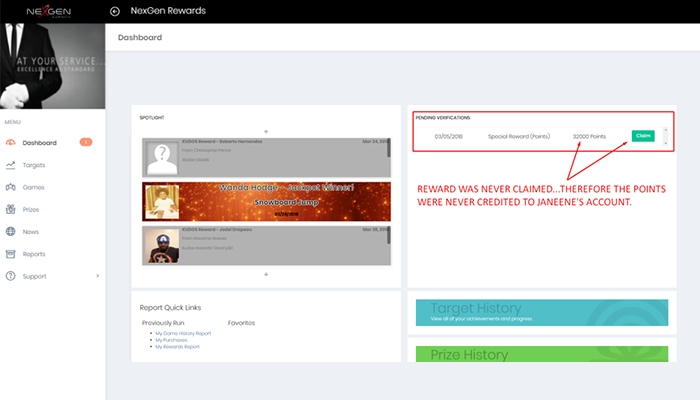
Task: Open My Purchases report link
Action: point(172,340)
